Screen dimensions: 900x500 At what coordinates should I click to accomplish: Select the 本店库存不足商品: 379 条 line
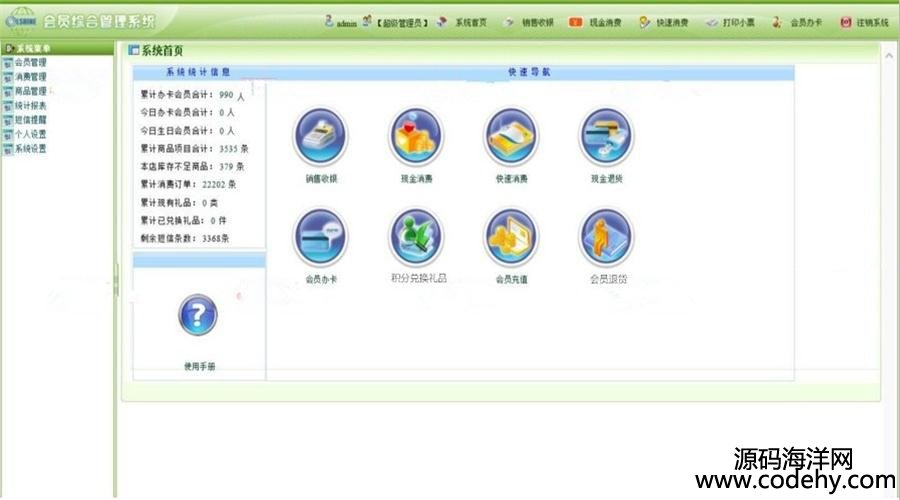(x=192, y=166)
